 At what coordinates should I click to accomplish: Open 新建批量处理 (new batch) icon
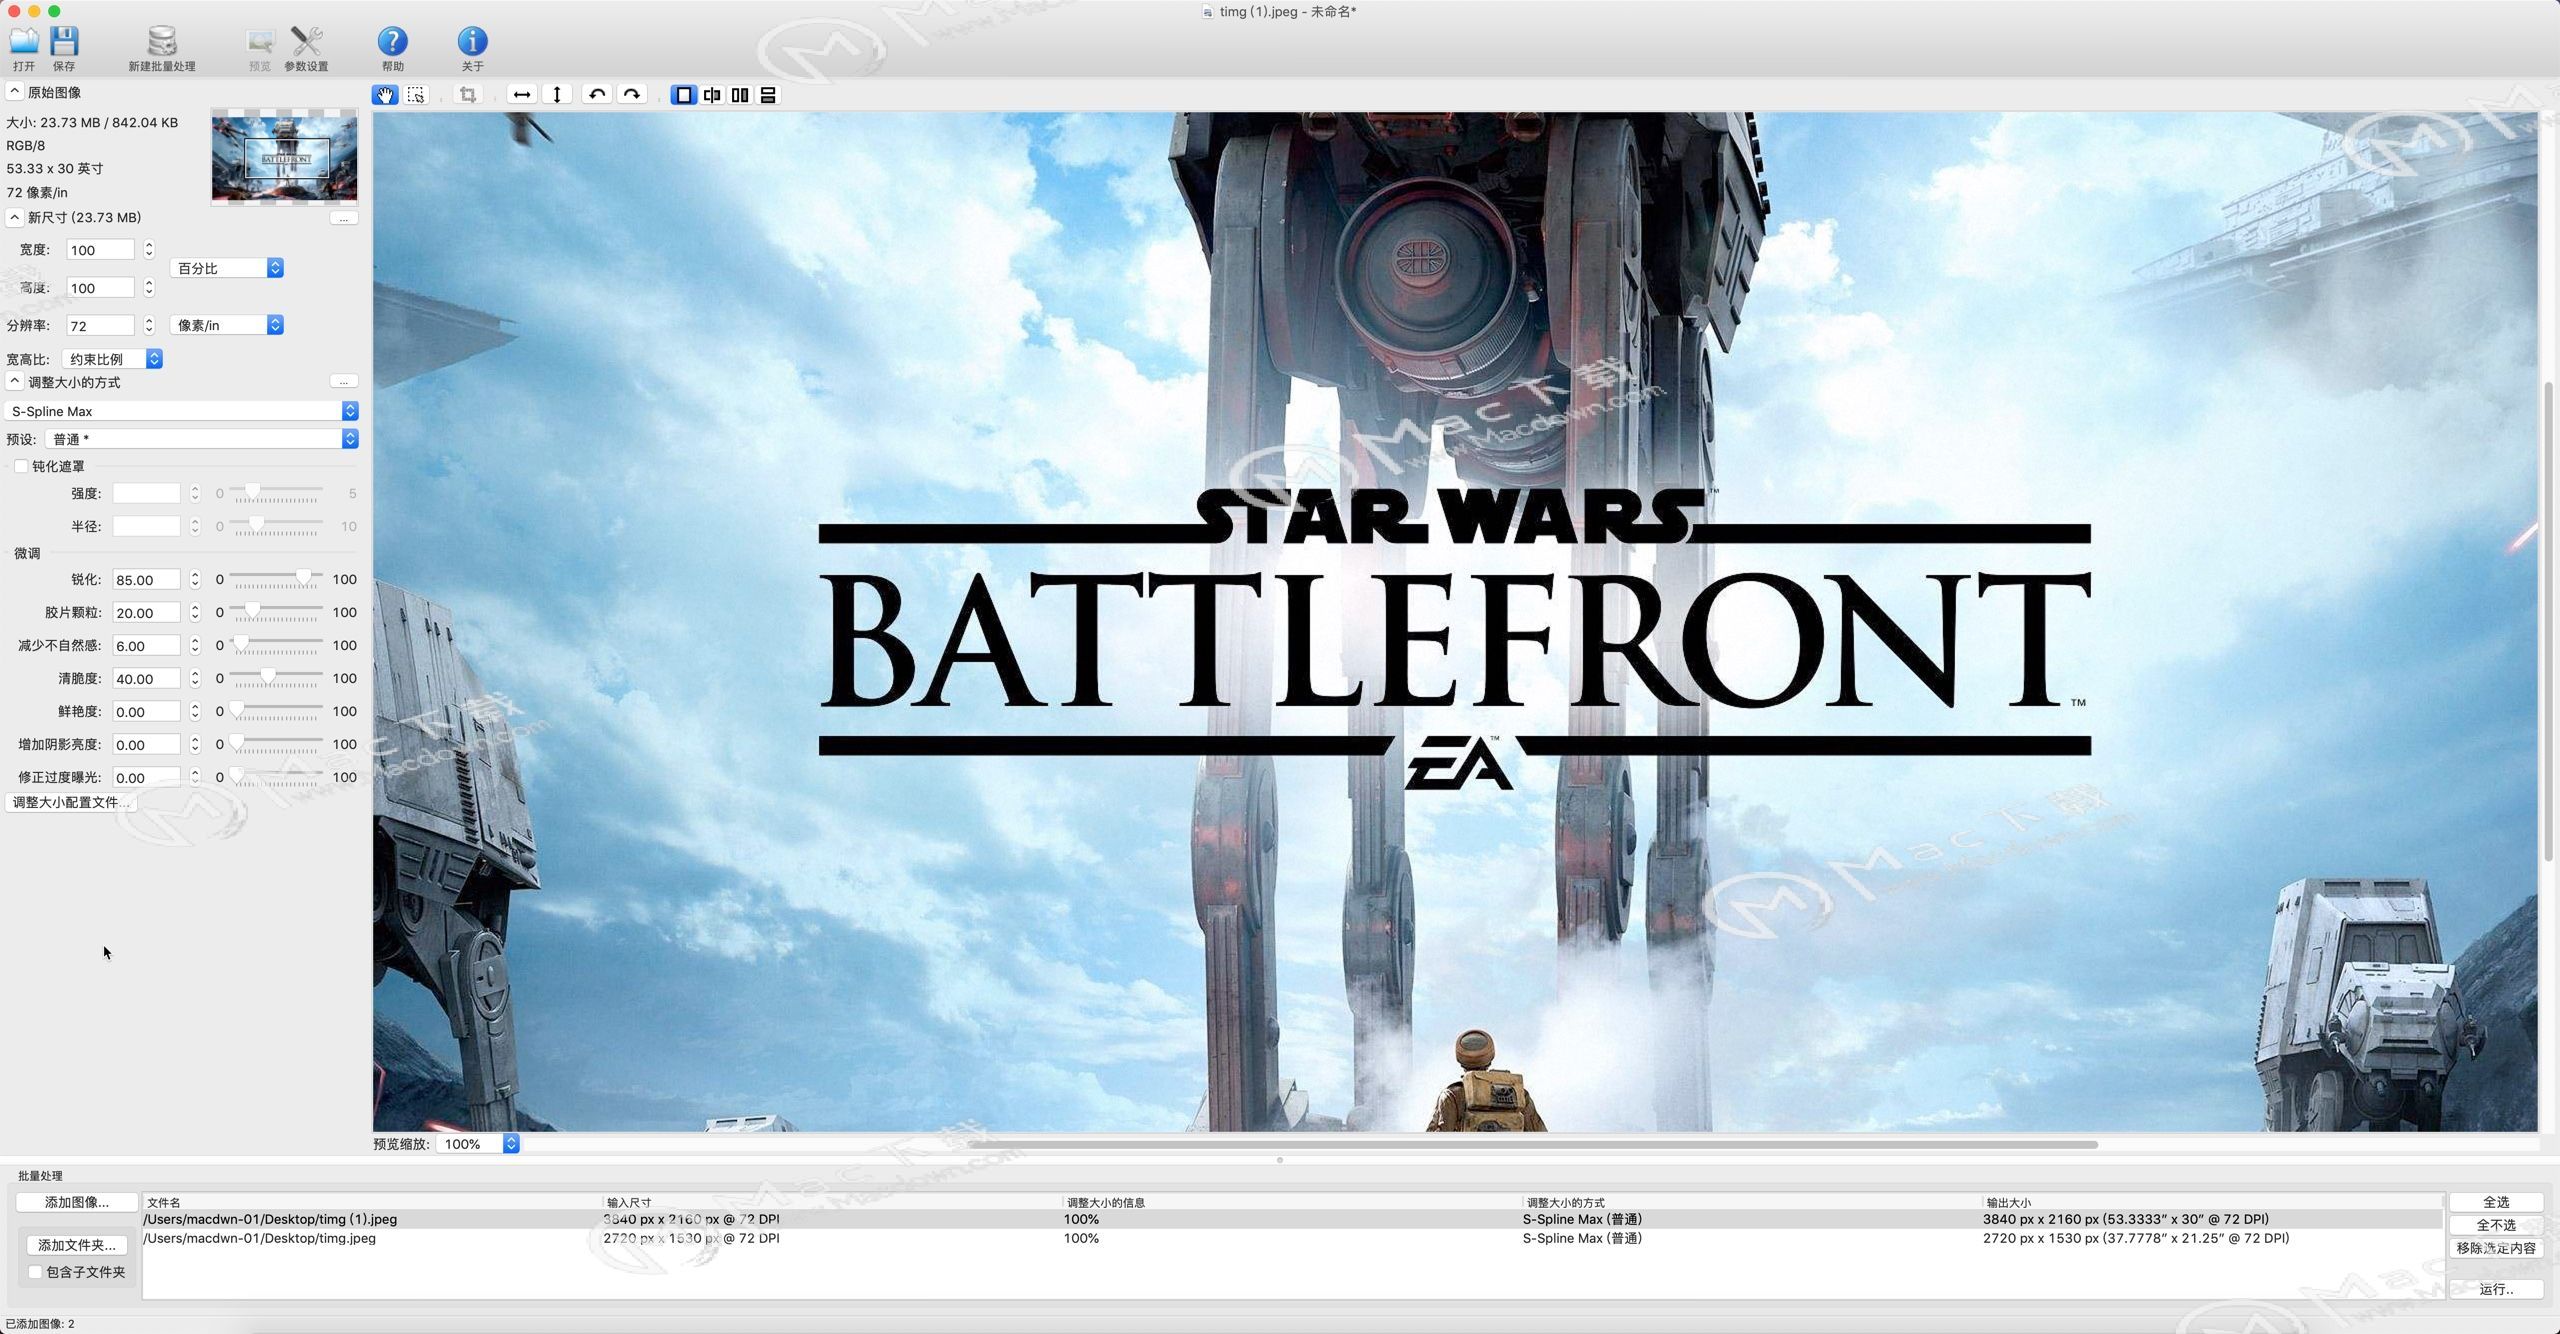click(162, 41)
